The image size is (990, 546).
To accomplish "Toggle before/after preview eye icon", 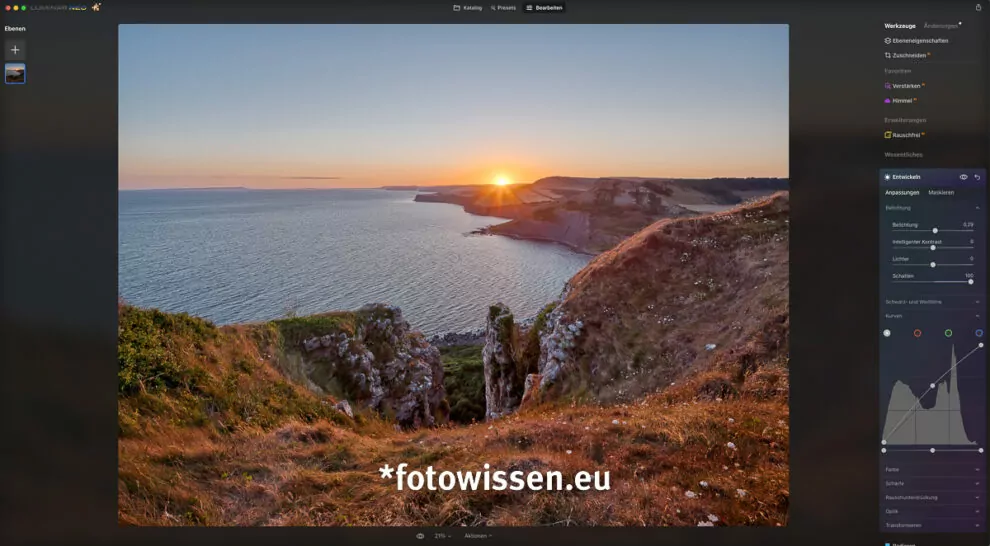I will click(x=420, y=536).
